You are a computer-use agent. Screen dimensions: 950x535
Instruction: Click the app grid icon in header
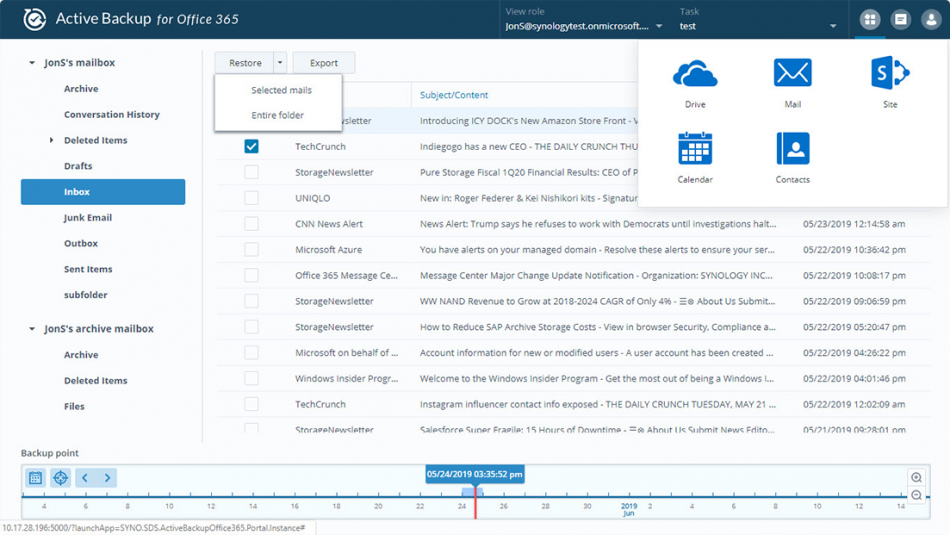870,19
